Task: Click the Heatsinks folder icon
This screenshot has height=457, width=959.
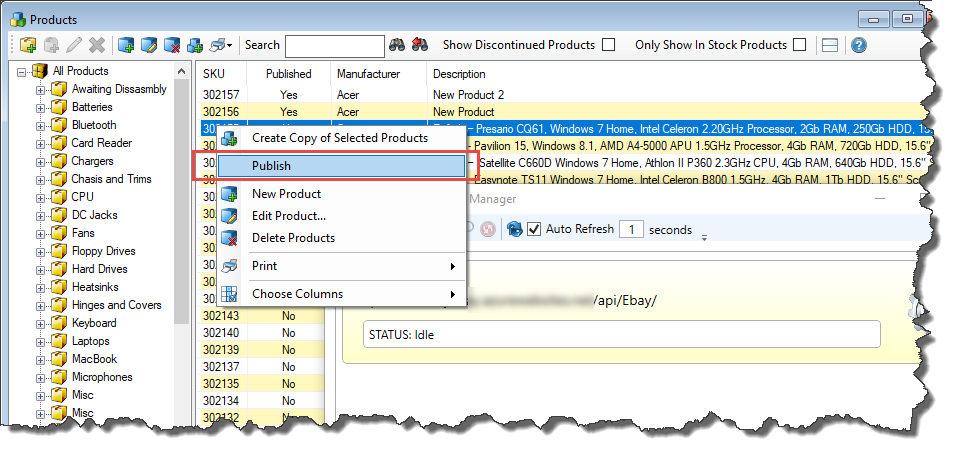Action: click(59, 288)
